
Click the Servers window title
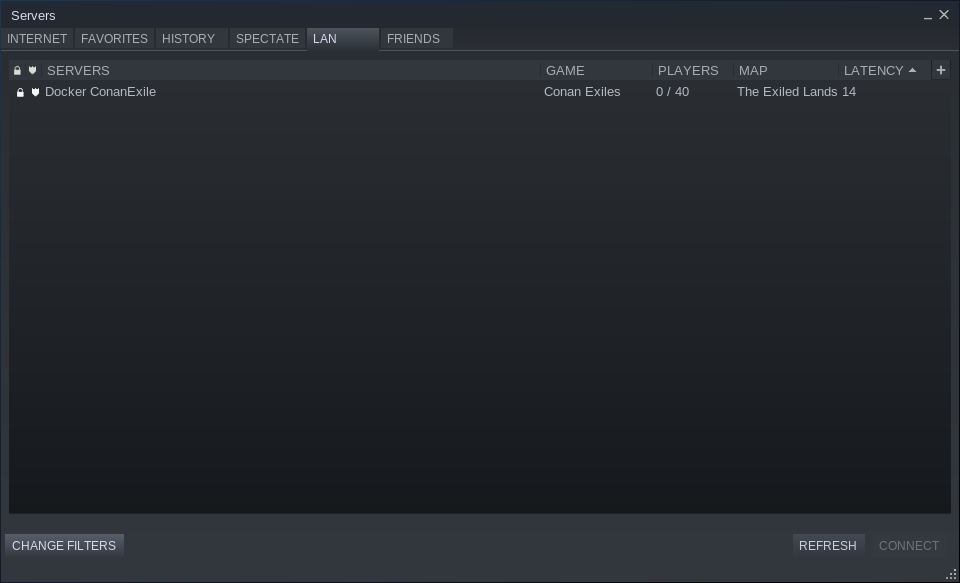click(33, 15)
